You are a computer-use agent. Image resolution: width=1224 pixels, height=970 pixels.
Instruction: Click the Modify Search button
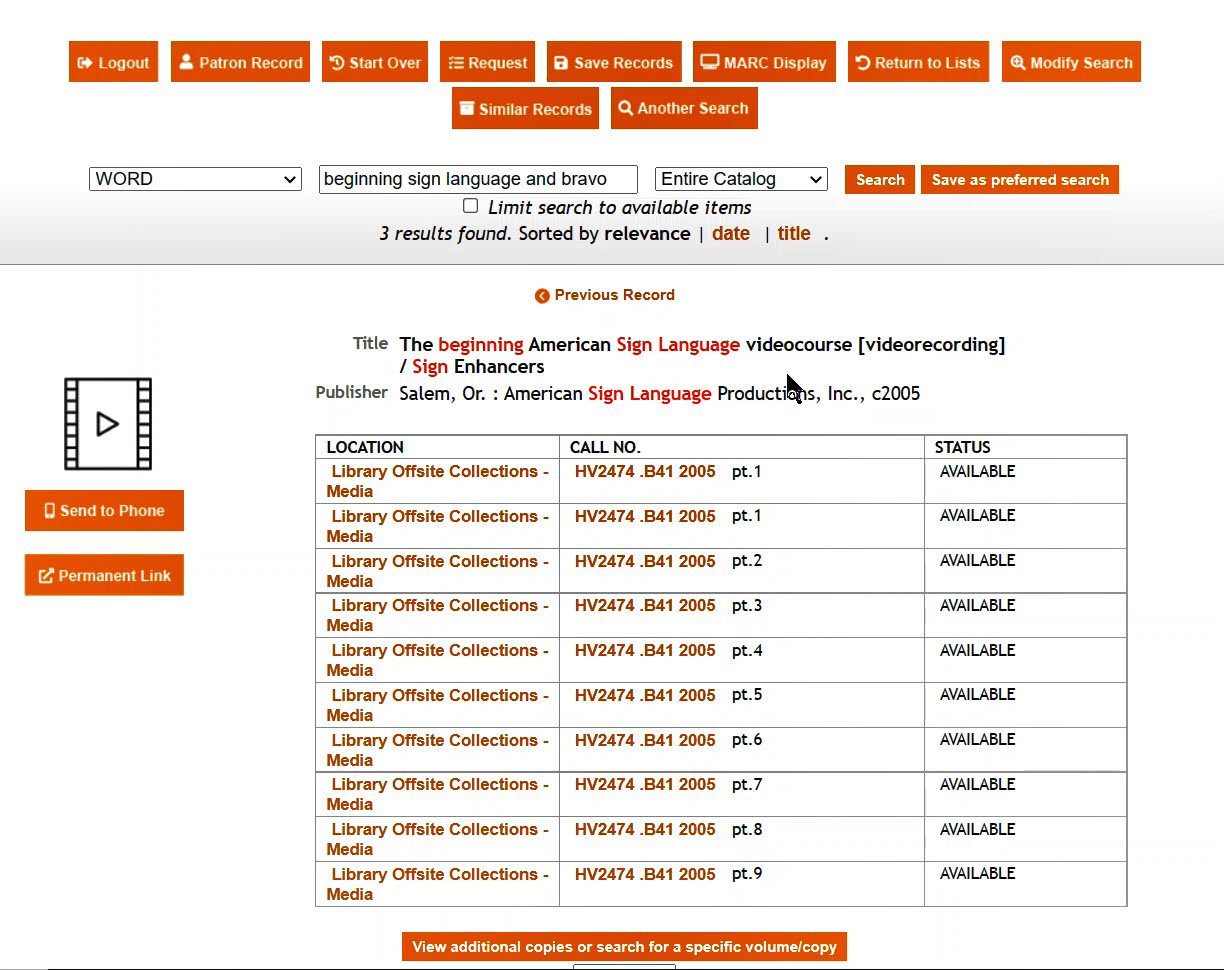click(1071, 62)
